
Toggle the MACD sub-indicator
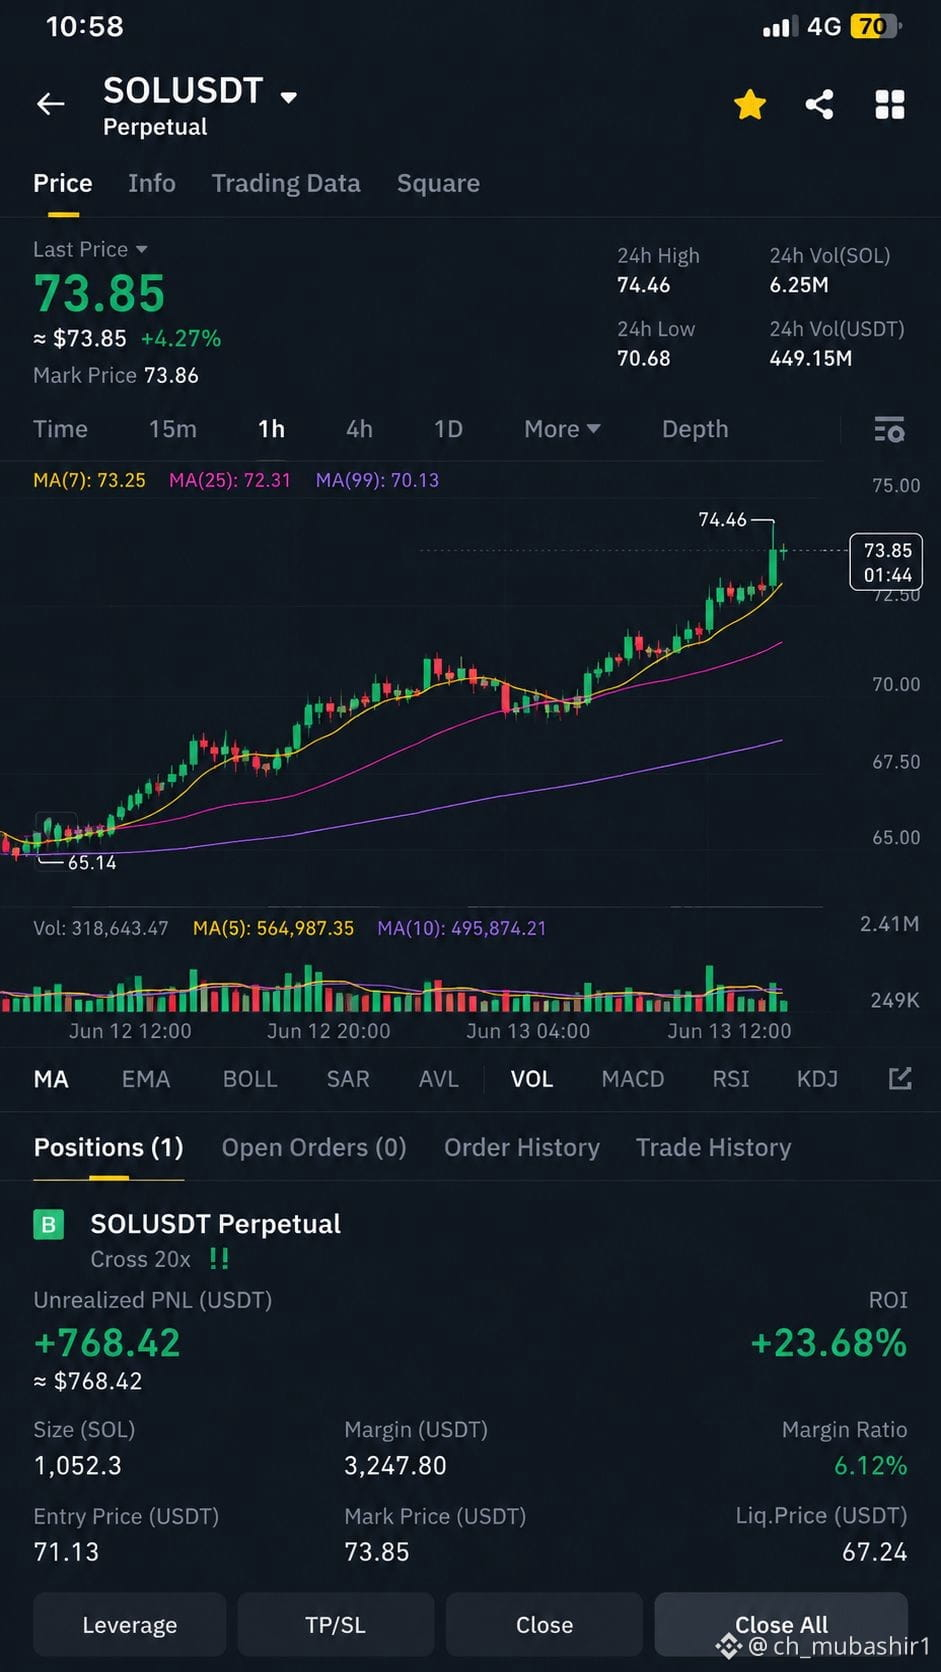pyautogui.click(x=633, y=1079)
